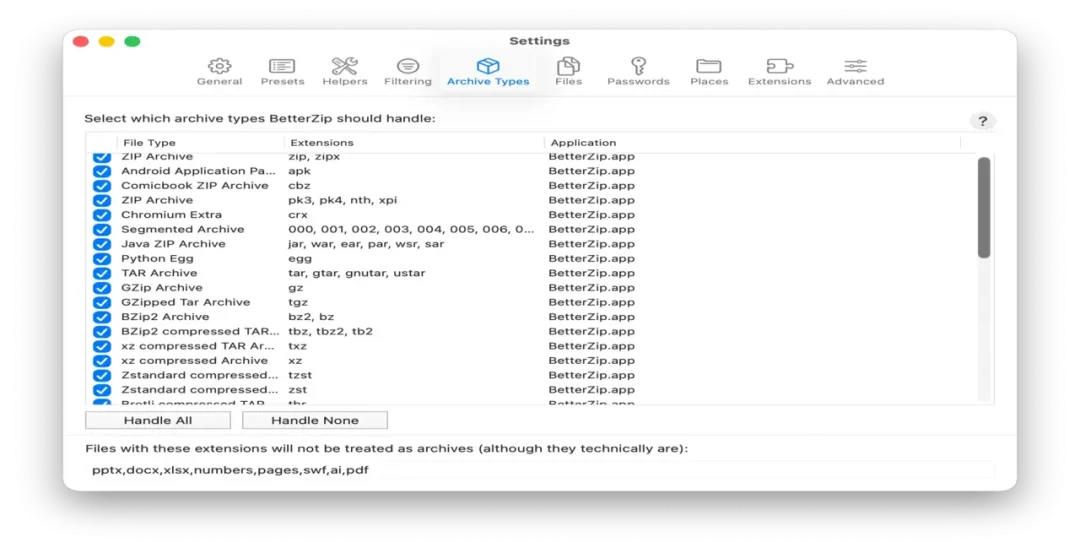
Task: Click the Handle All button
Action: pyautogui.click(x=158, y=420)
